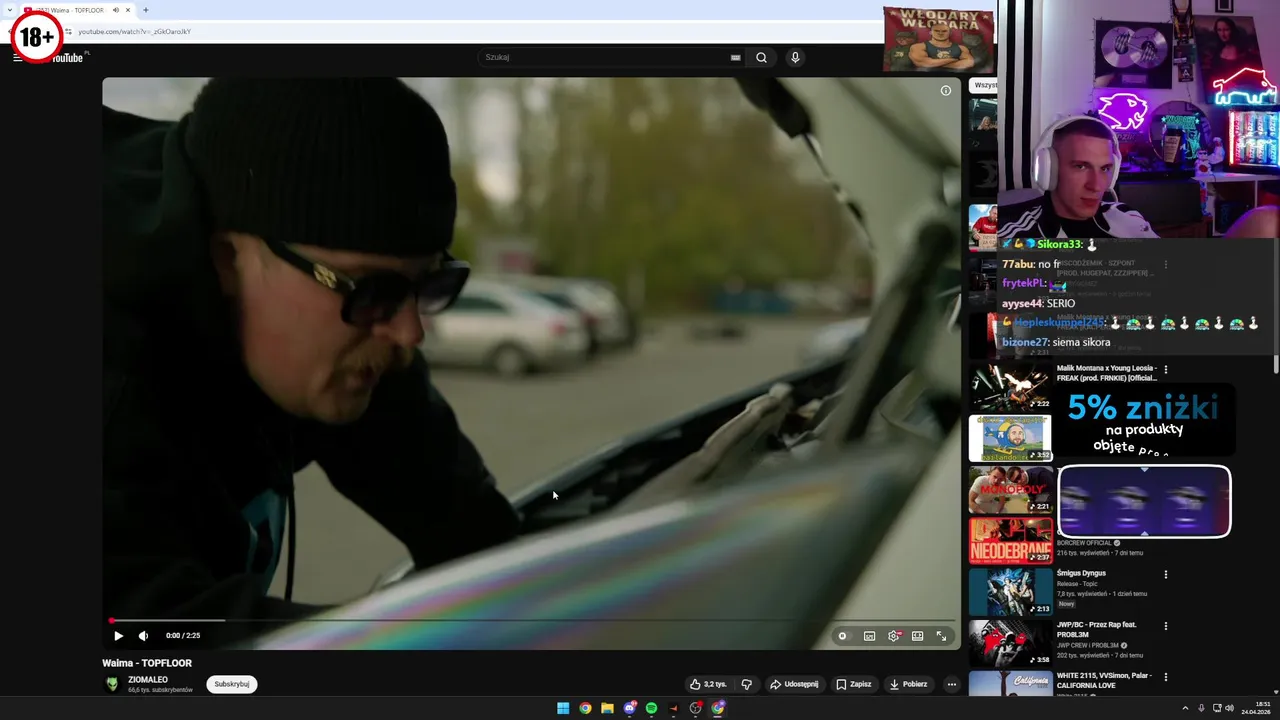This screenshot has height=720, width=1280.
Task: Open options for JWP/BC Przez Rap
Action: click(1165, 625)
